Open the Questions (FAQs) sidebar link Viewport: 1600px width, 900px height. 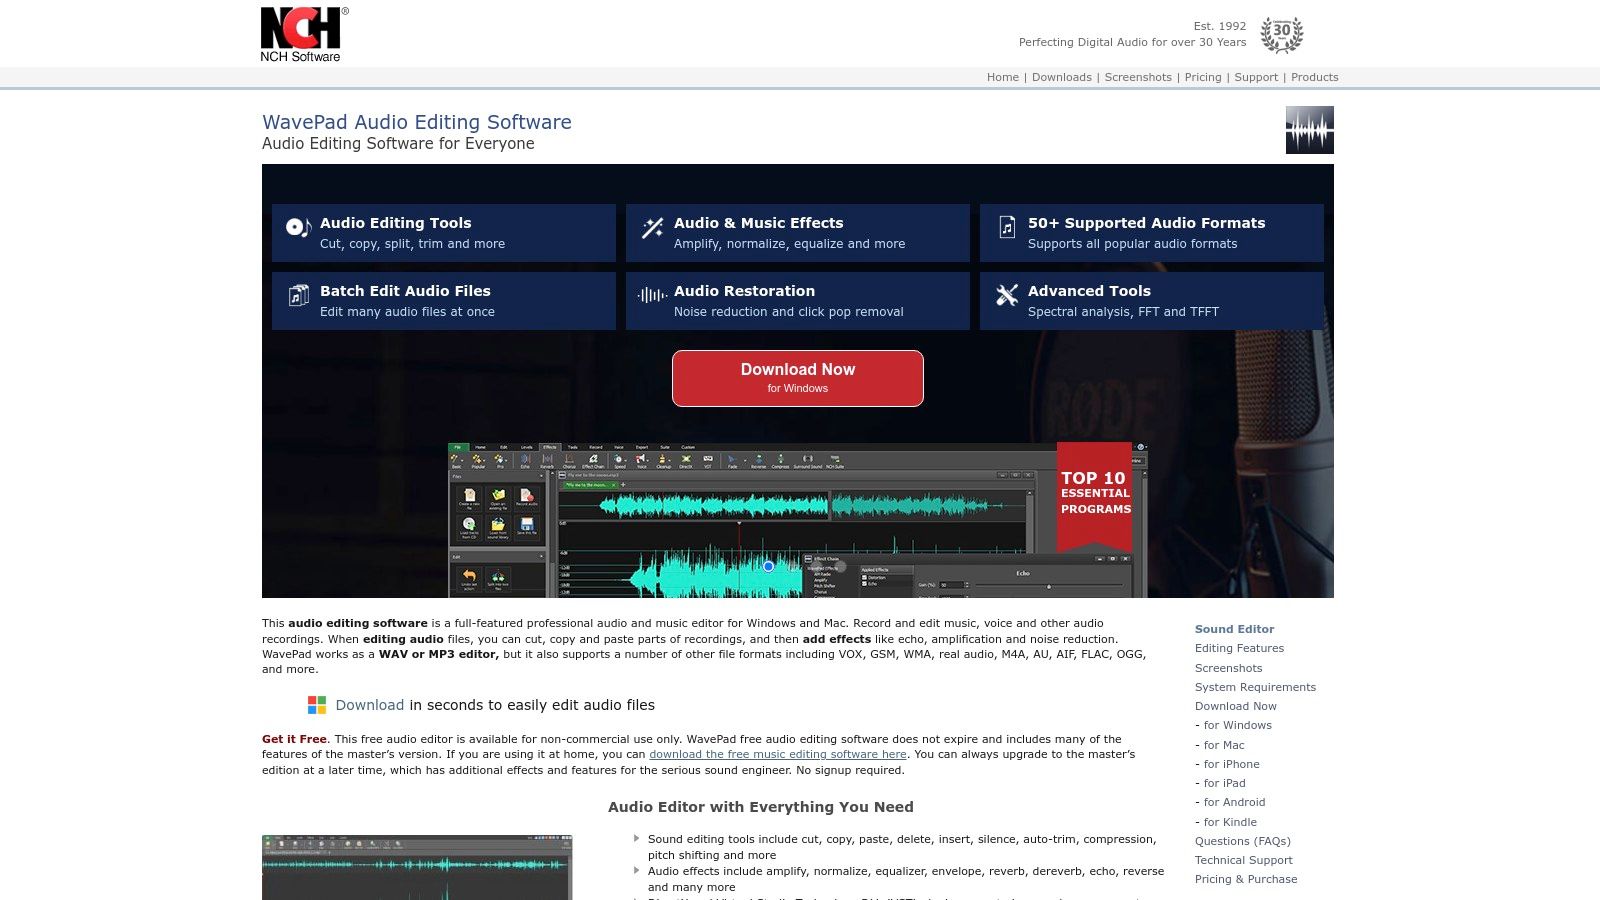pos(1243,841)
